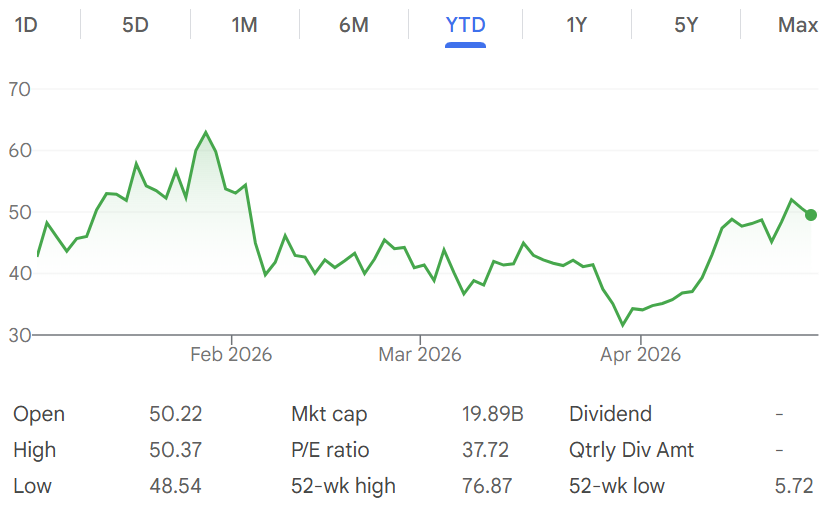Click the 52-wk low label
Screen dimensions: 824x517
pyautogui.click(x=617, y=486)
